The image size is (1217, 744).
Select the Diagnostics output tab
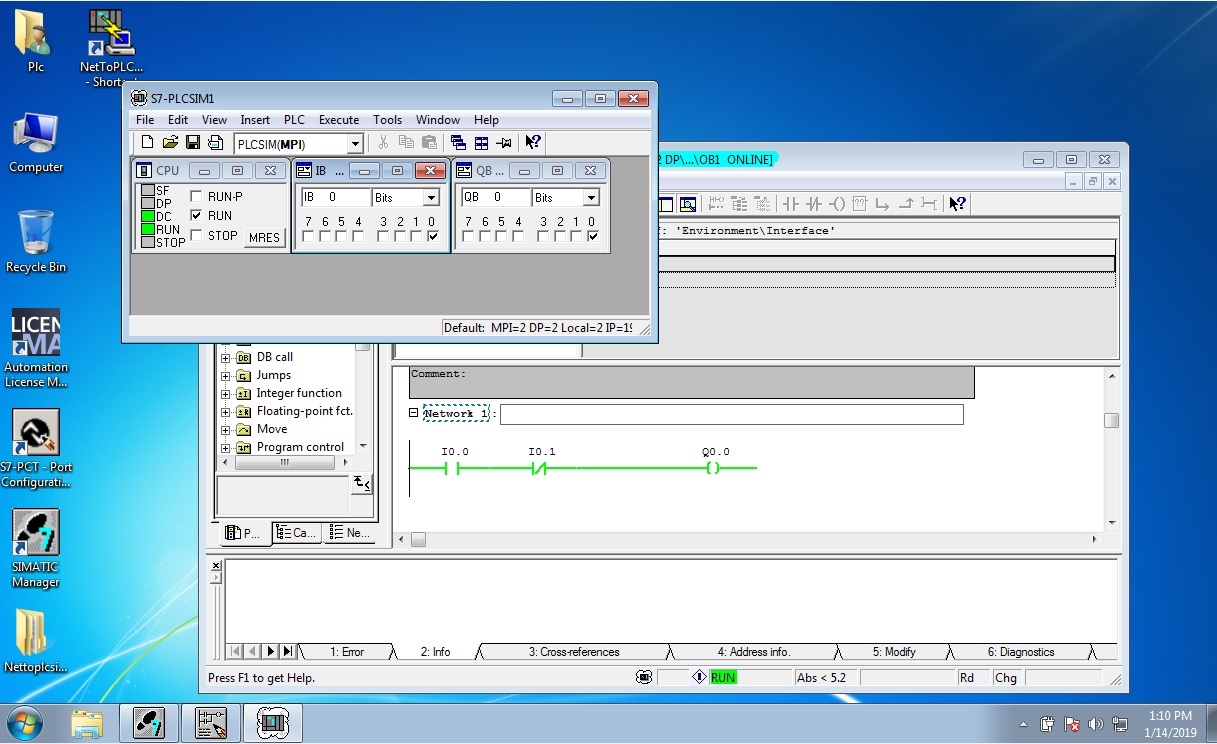point(1020,652)
